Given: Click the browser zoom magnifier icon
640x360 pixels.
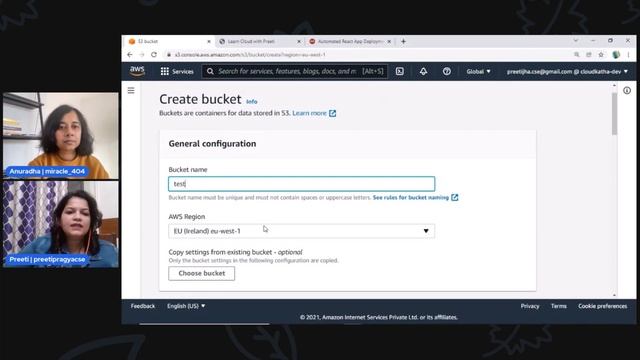Looking at the screenshot, I should 576,55.
